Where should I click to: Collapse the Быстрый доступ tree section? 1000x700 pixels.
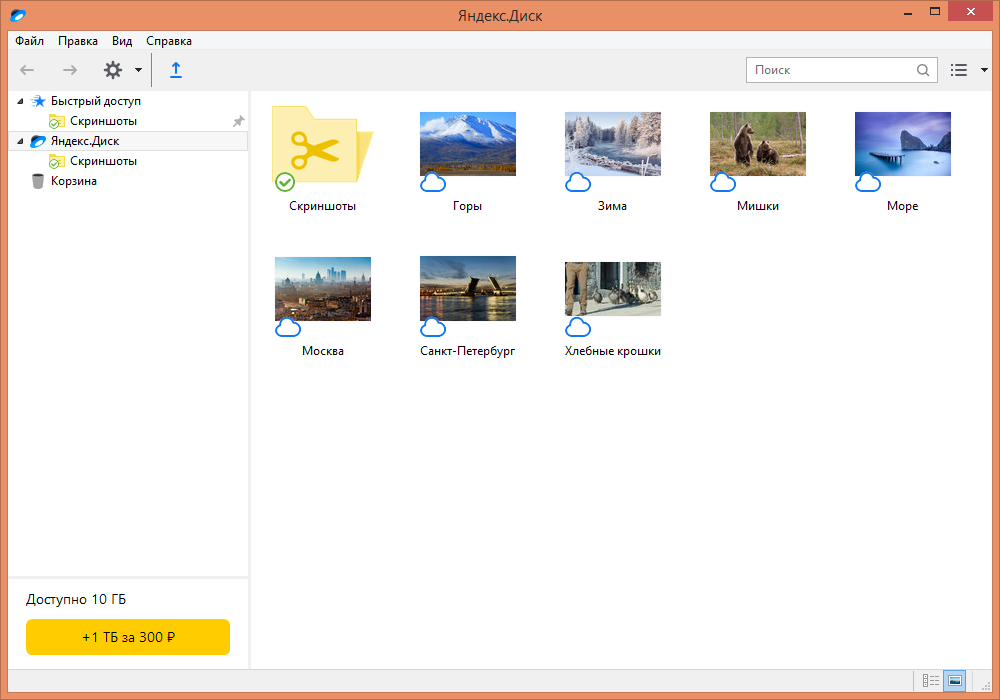[x=21, y=101]
